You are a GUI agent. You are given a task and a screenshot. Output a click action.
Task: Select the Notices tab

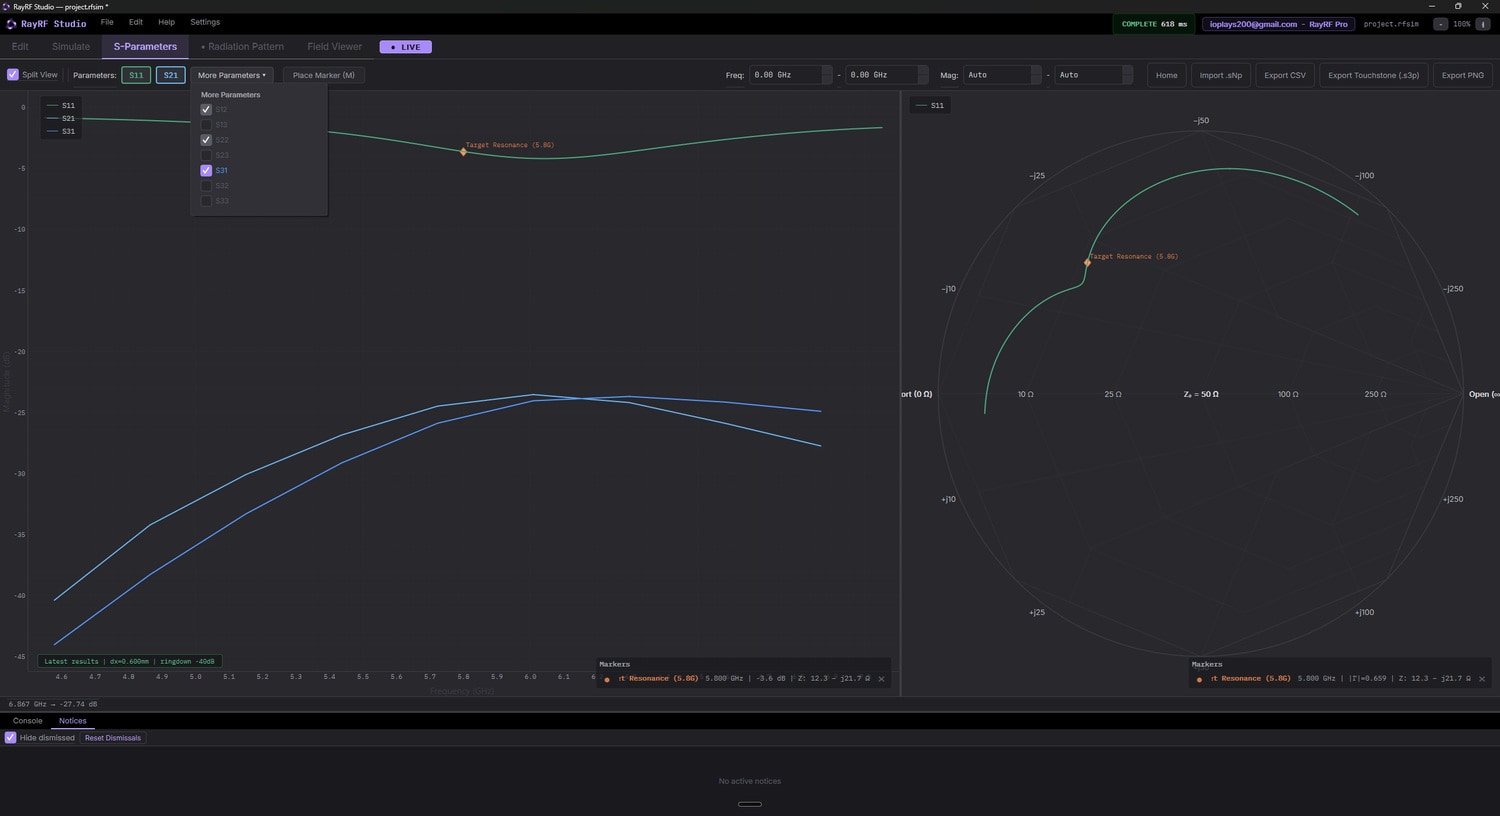[72, 721]
